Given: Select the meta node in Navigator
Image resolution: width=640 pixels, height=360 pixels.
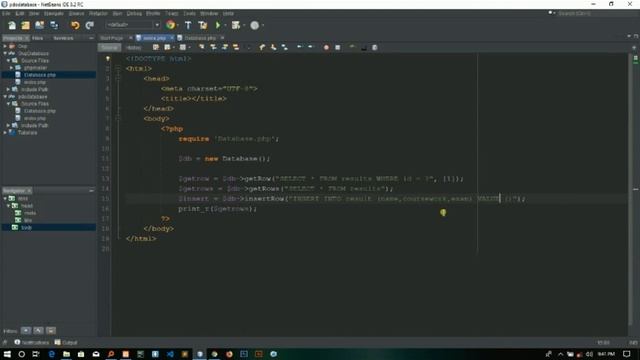Looking at the screenshot, I should coord(30,213).
